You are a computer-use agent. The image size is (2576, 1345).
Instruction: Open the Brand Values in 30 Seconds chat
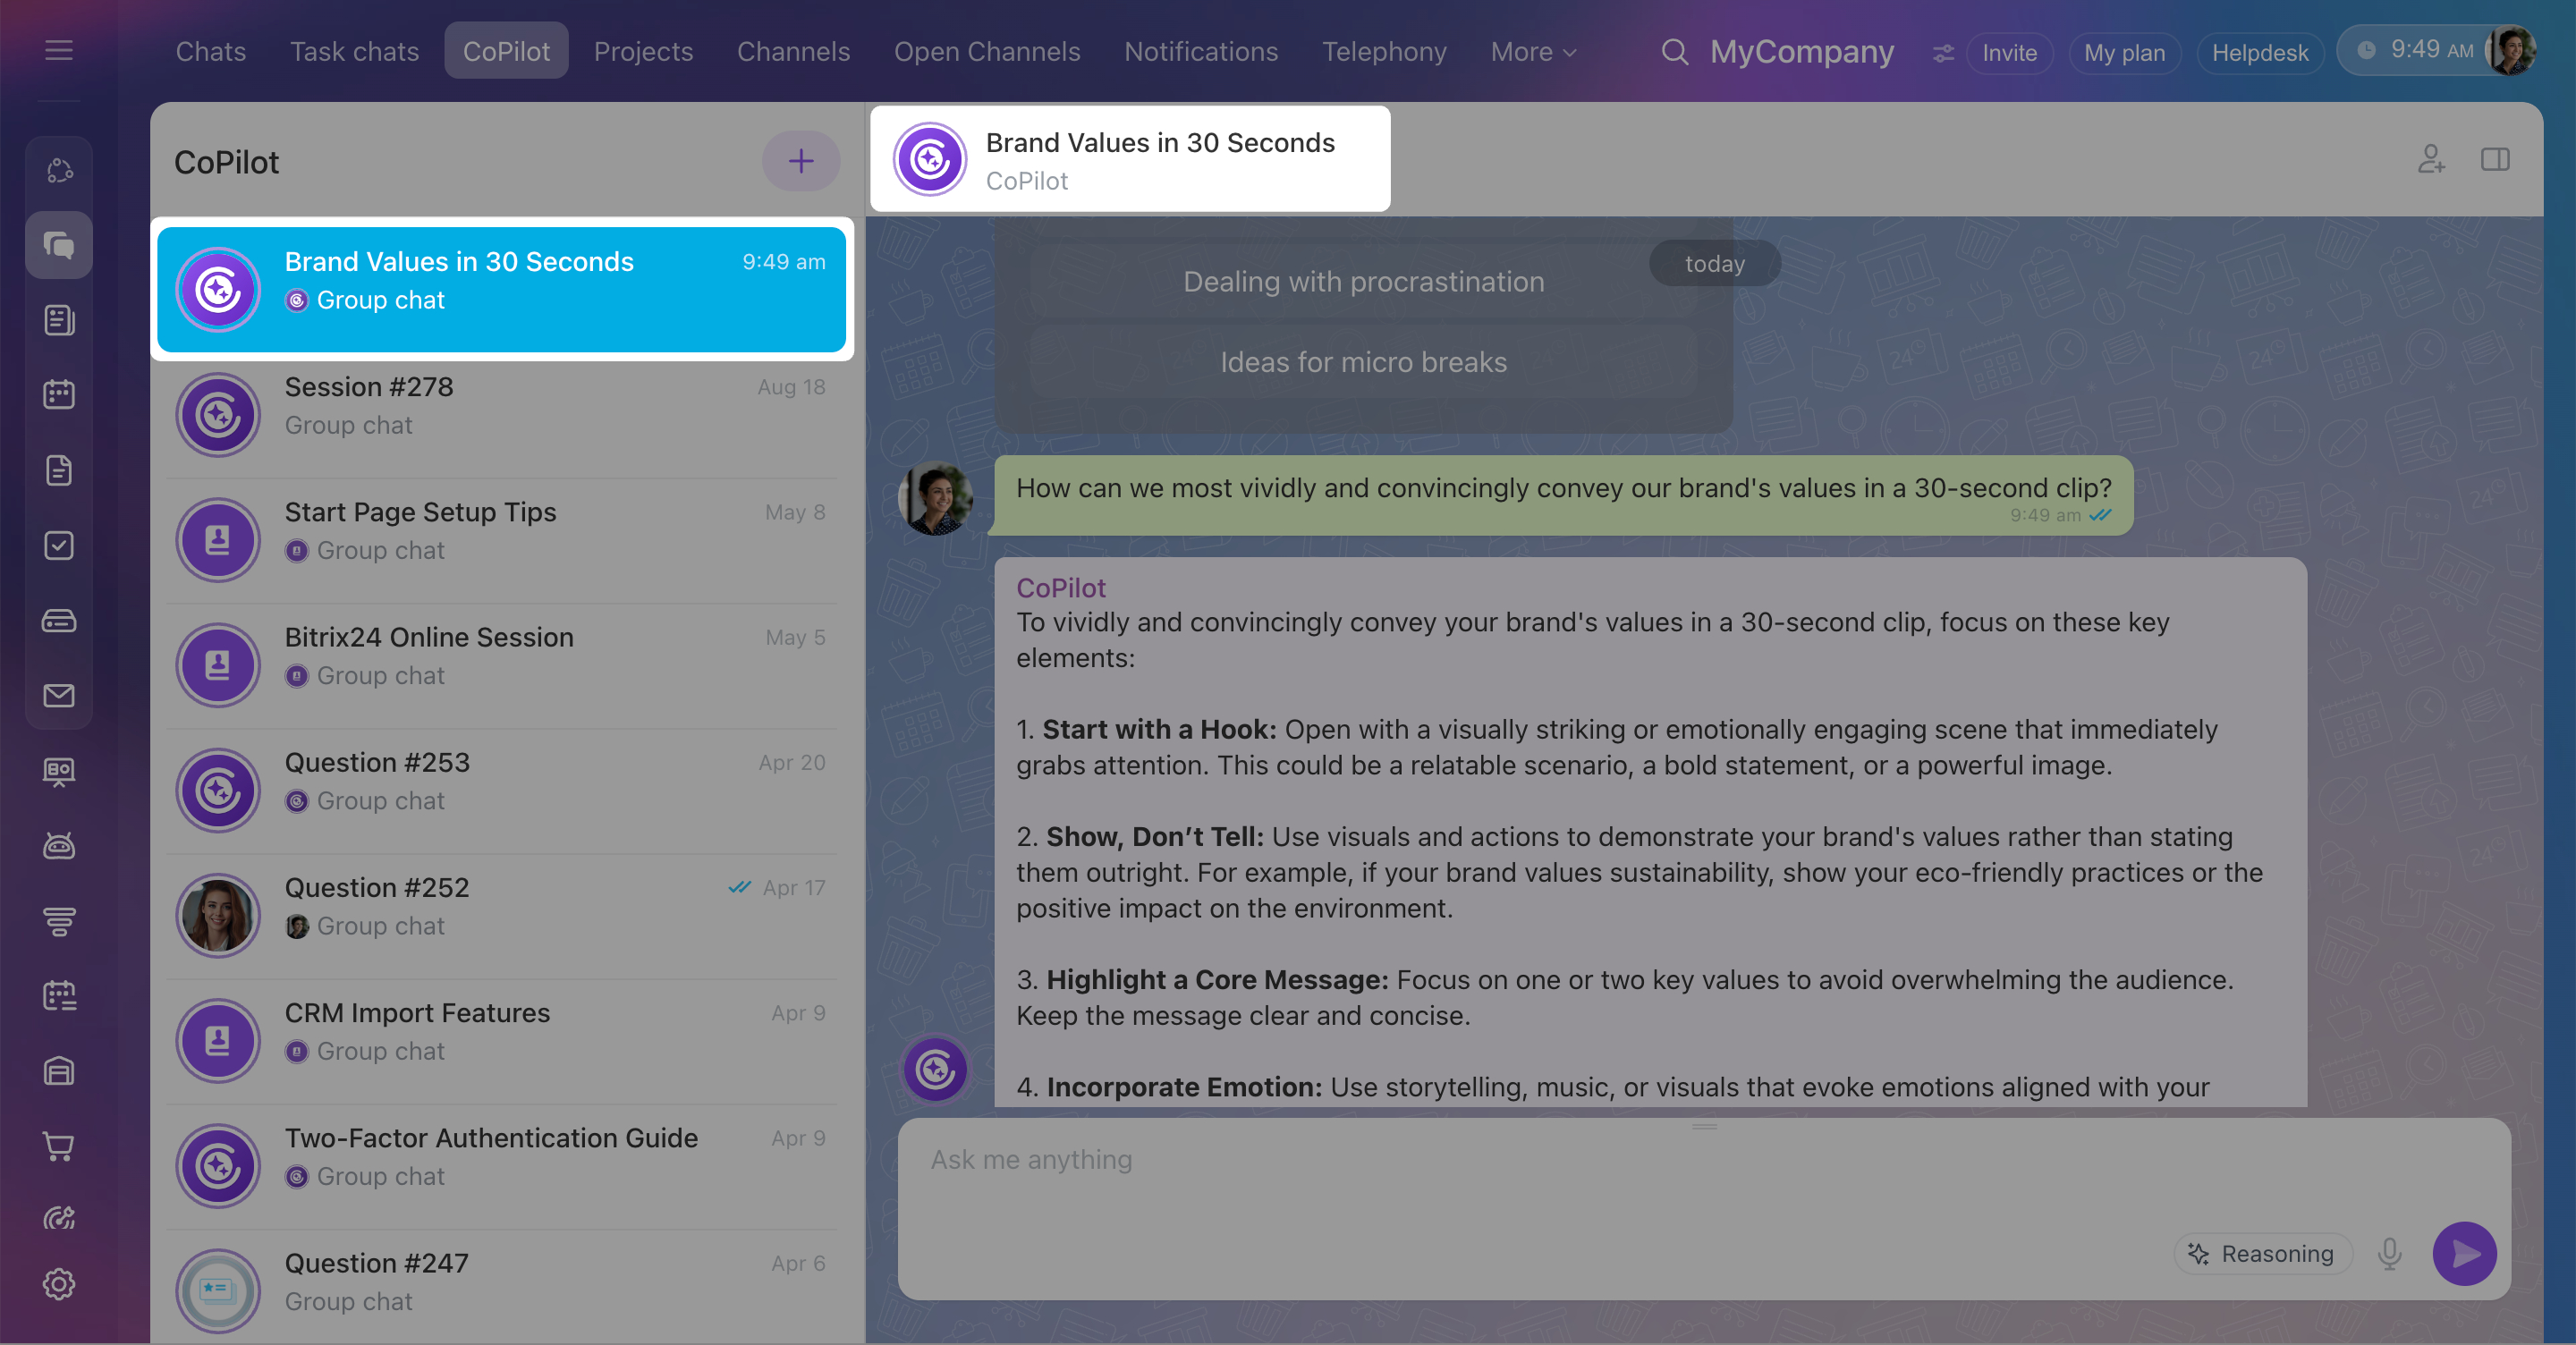[501, 289]
